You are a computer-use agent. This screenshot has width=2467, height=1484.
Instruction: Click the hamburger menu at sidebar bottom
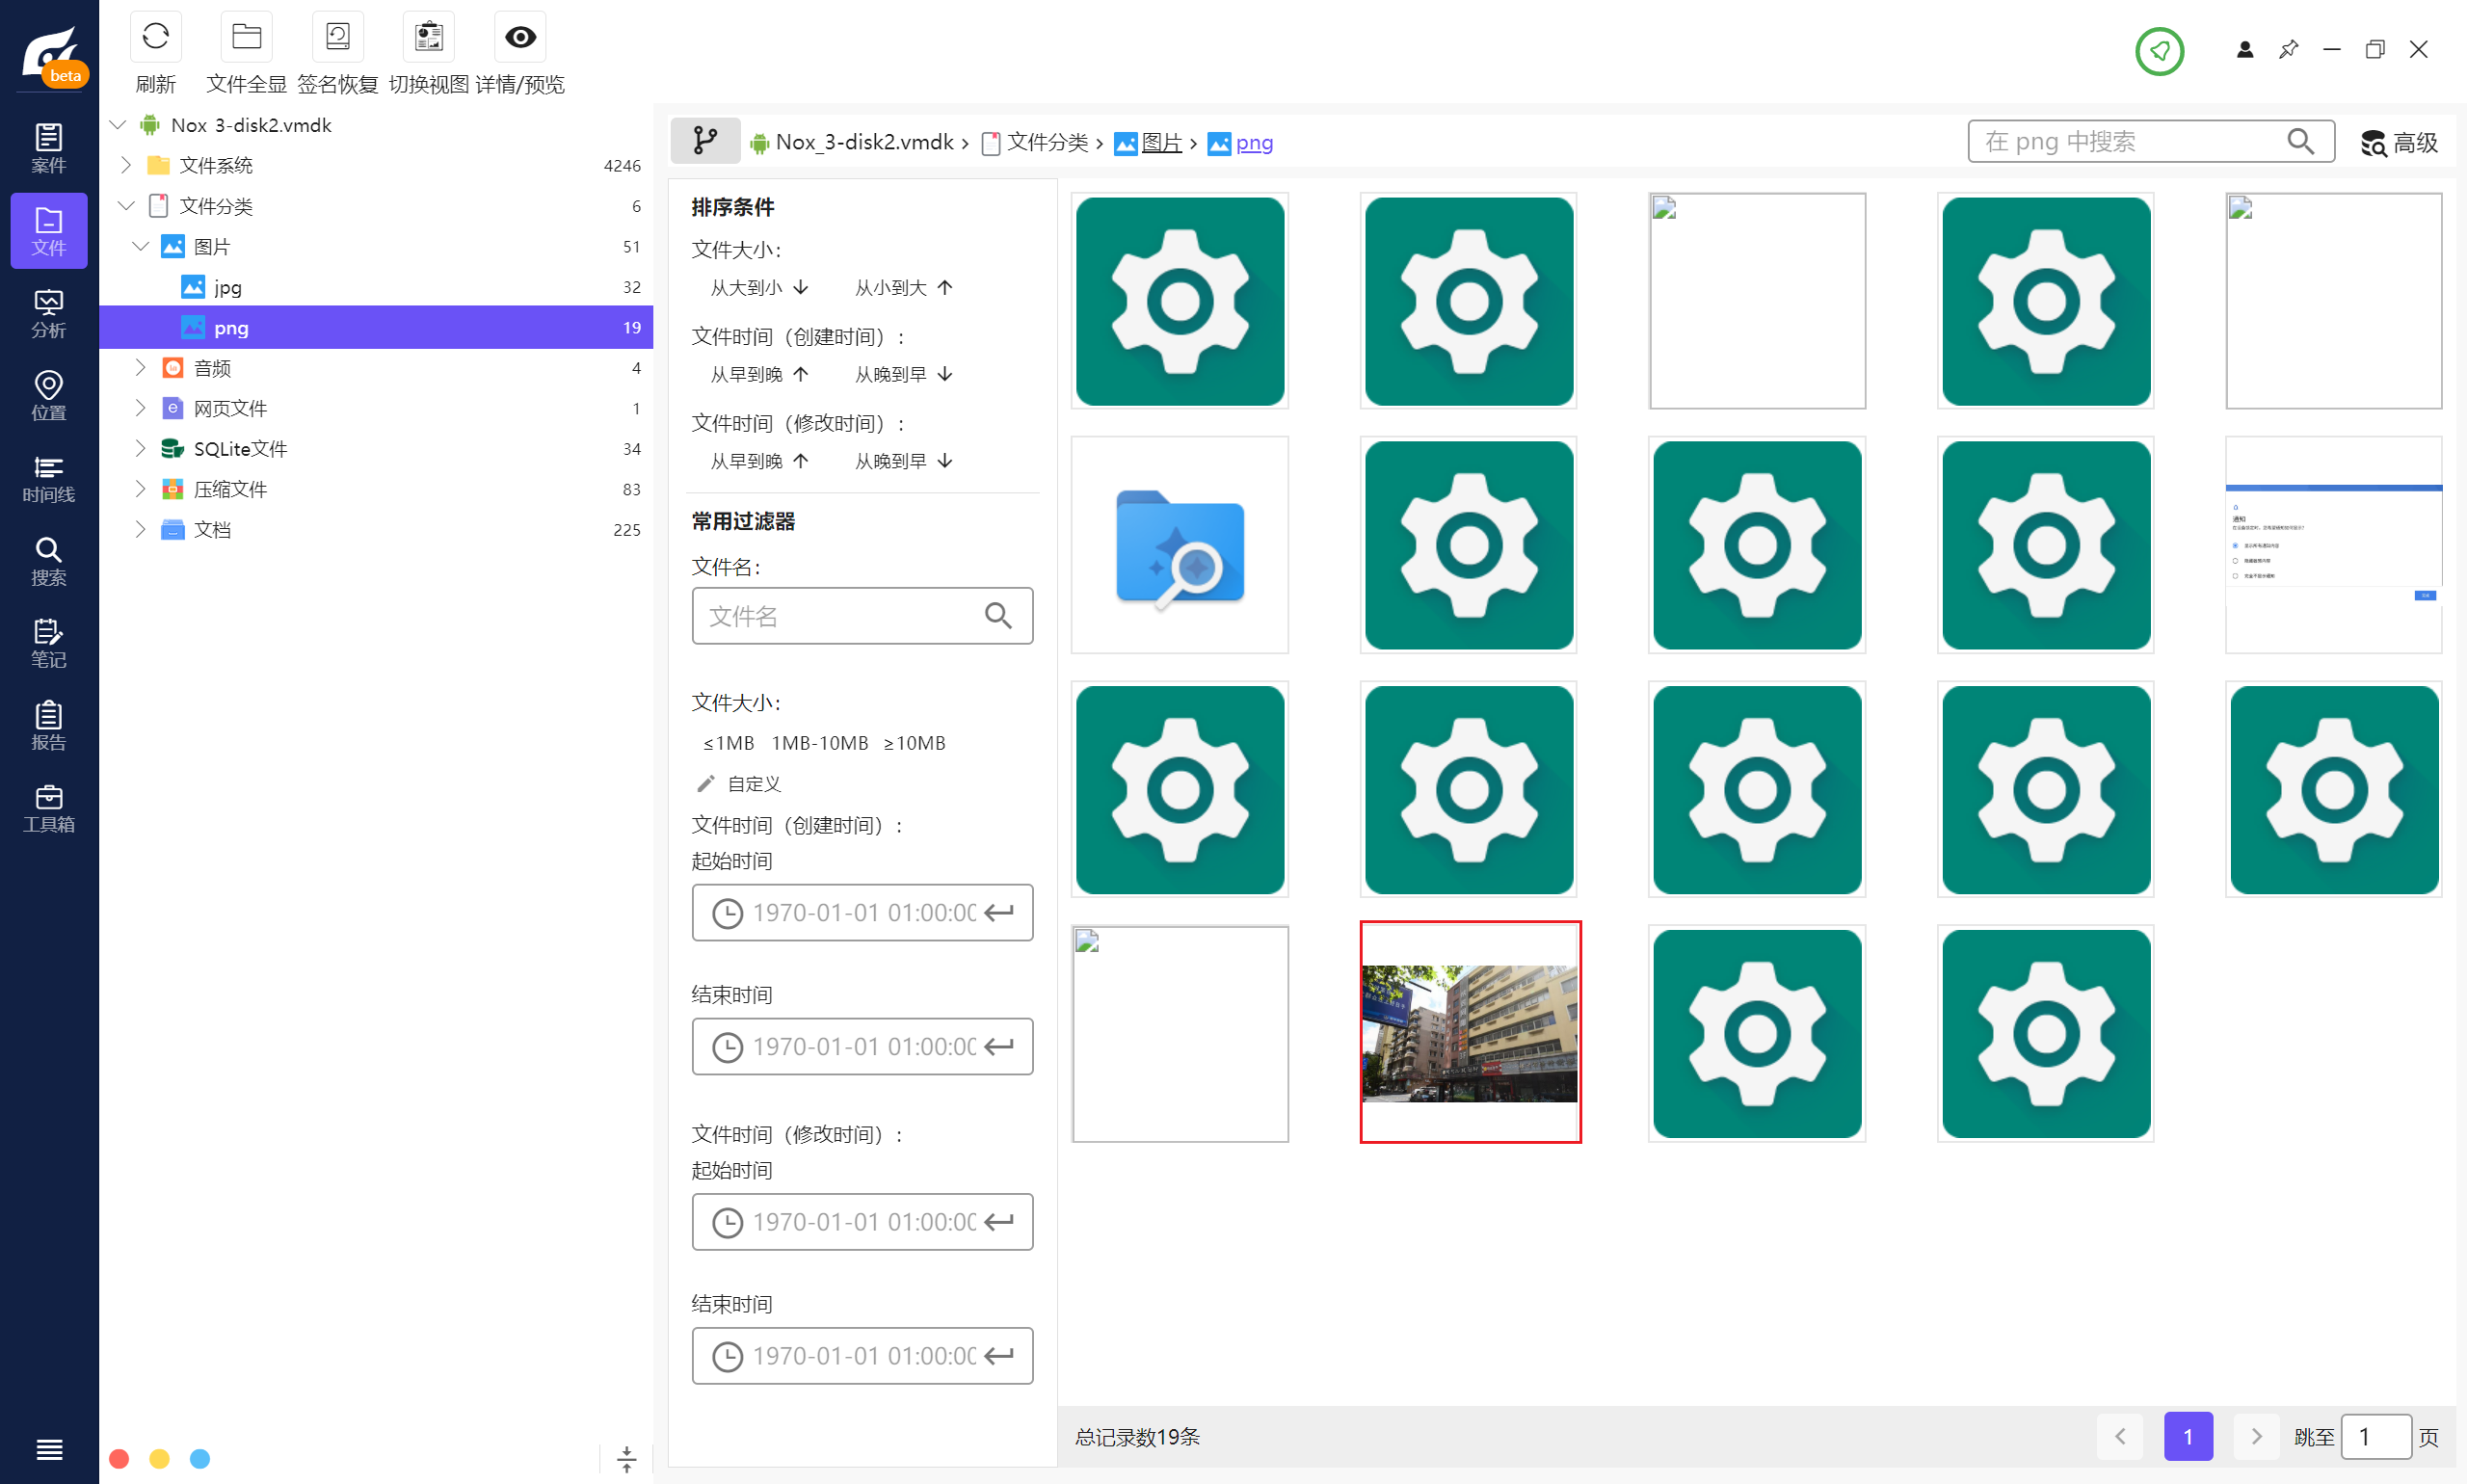click(49, 1449)
